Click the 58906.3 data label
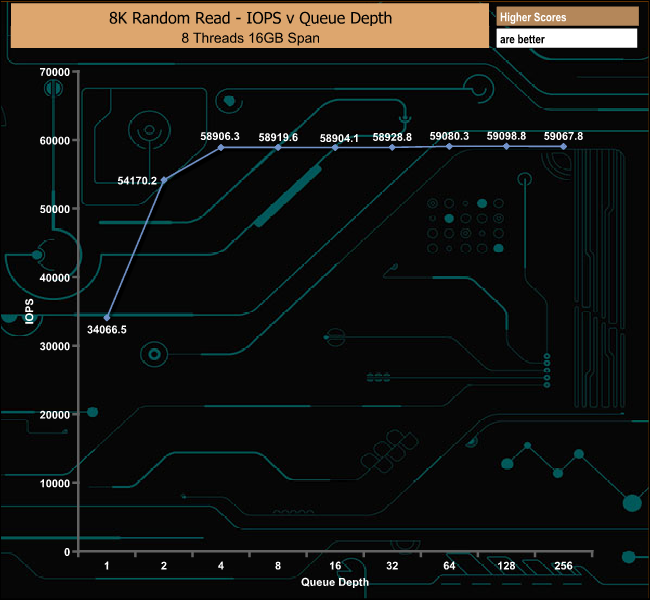This screenshot has width=650, height=600. [x=221, y=135]
